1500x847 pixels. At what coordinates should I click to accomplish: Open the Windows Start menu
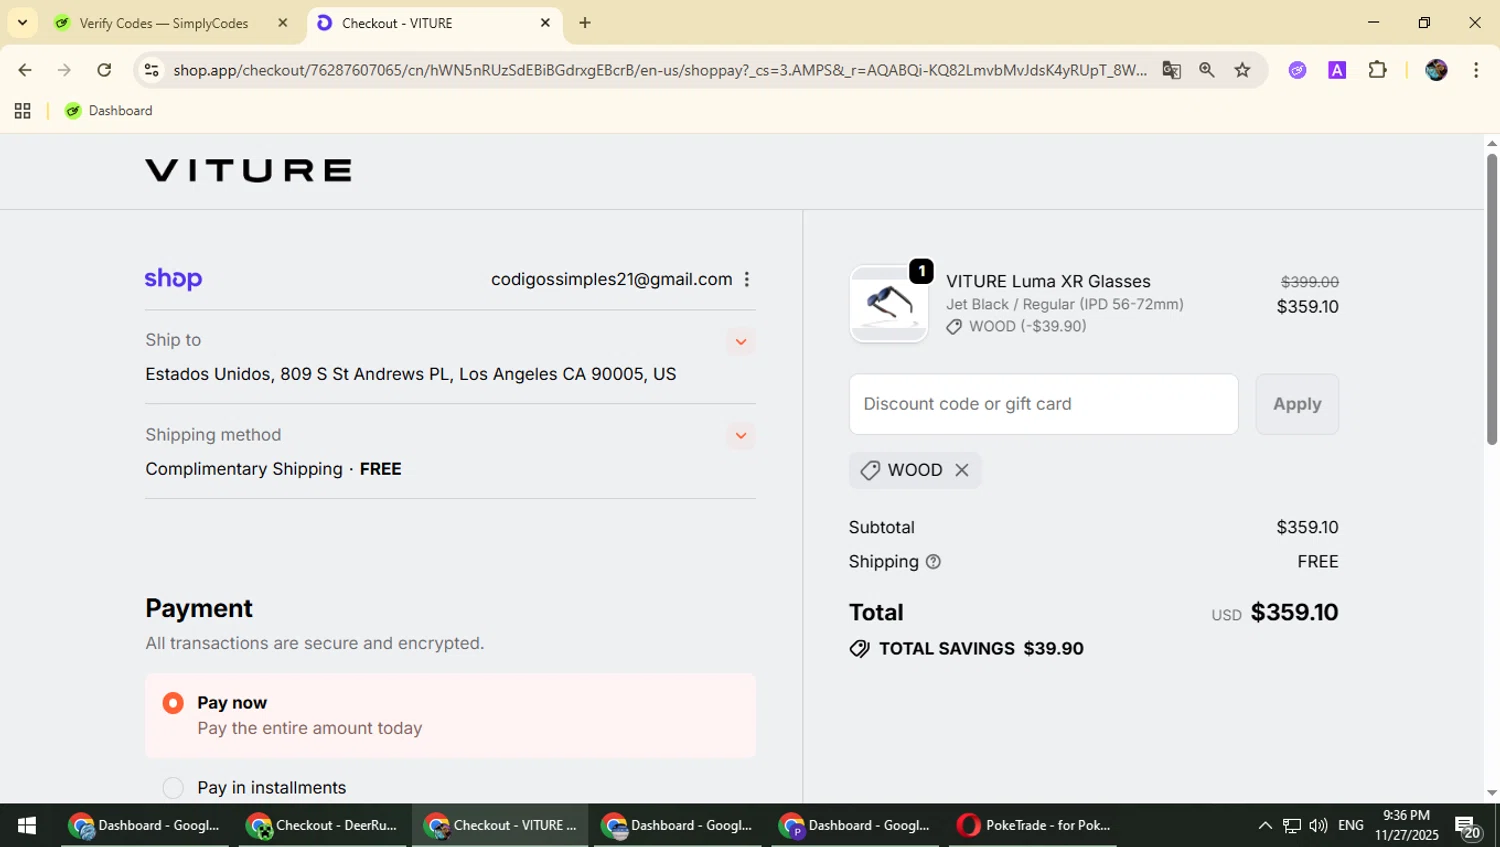click(27, 825)
